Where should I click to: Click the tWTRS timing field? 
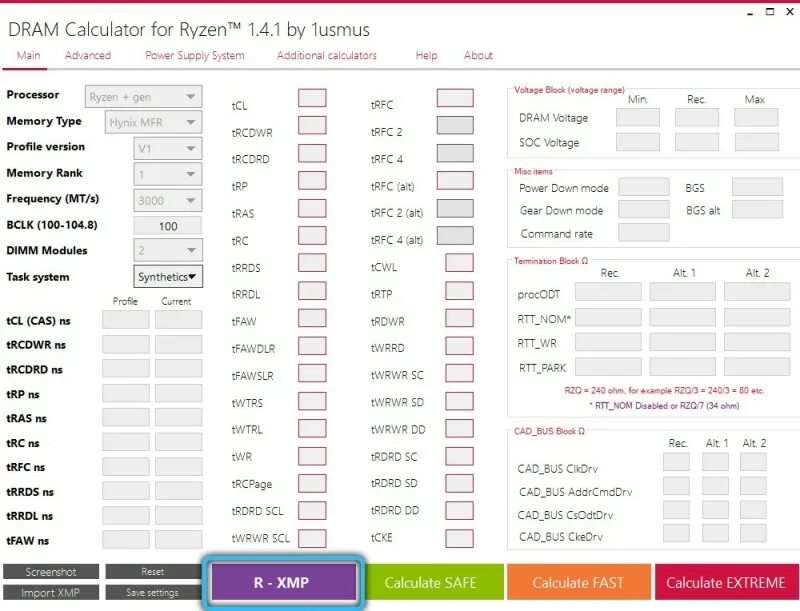312,401
